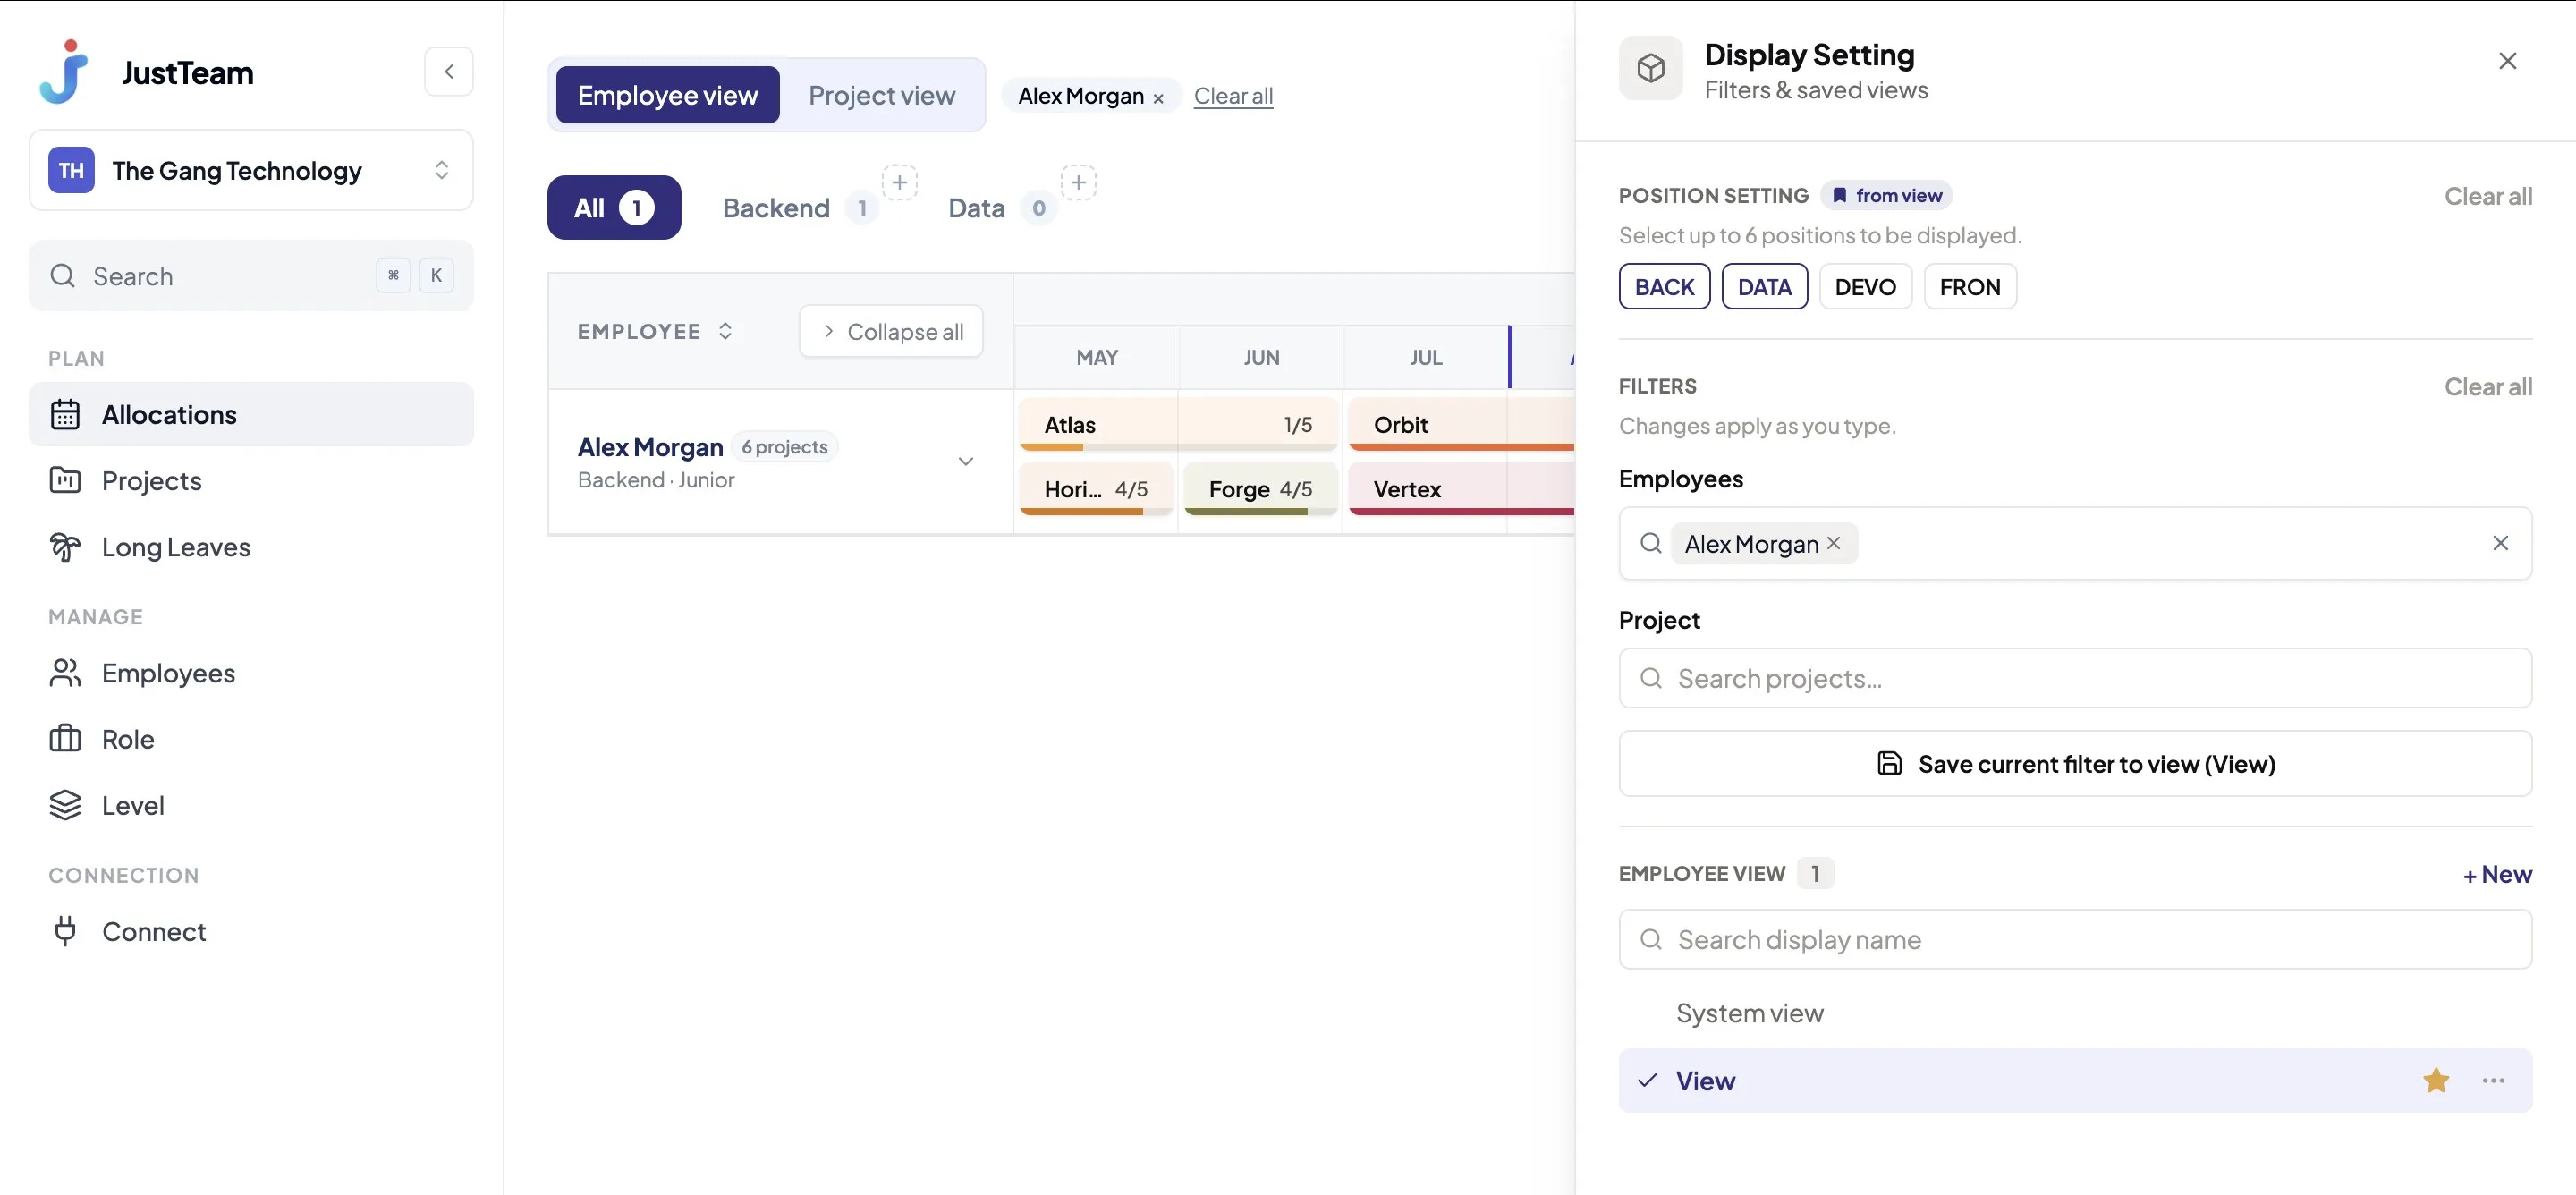Select the Data position tab
The height and width of the screenshot is (1195, 2576).
(1001, 208)
